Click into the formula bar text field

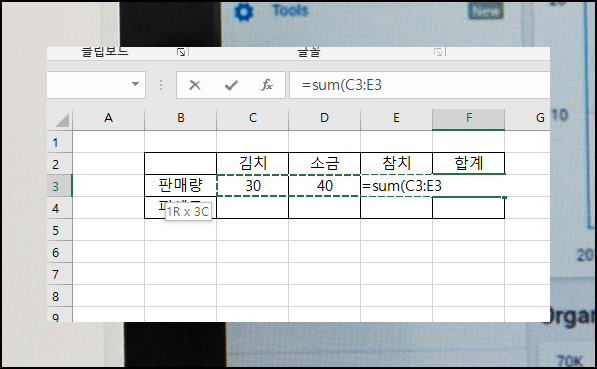[x=419, y=85]
